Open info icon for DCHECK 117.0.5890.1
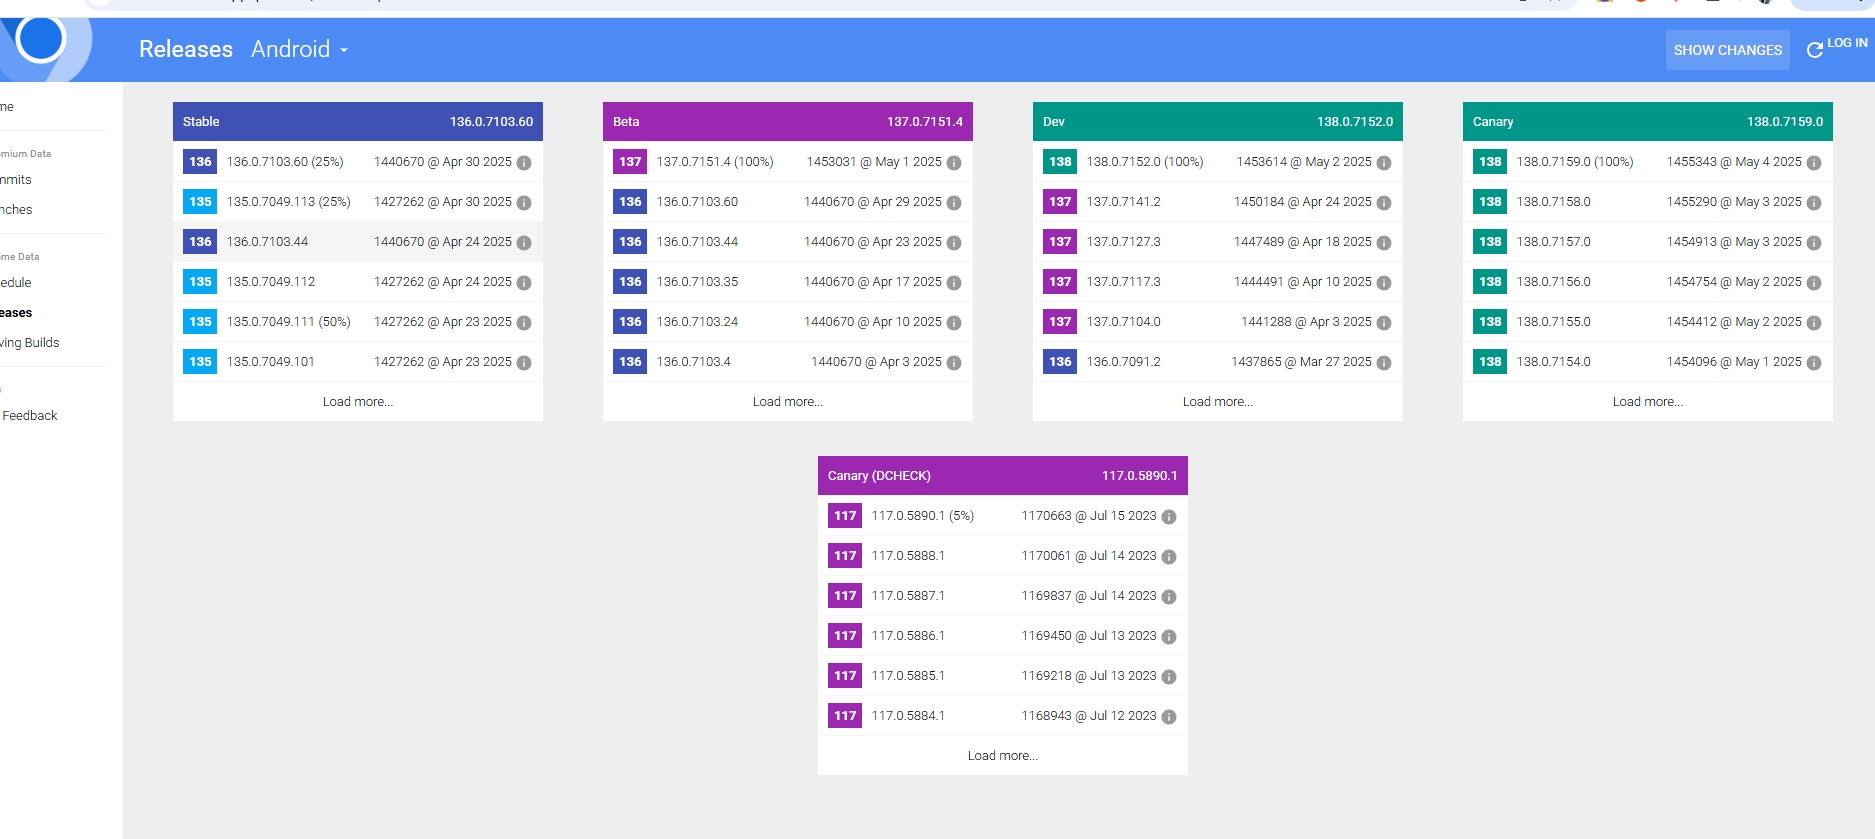Viewport: 1875px width, 839px height. [x=1169, y=517]
